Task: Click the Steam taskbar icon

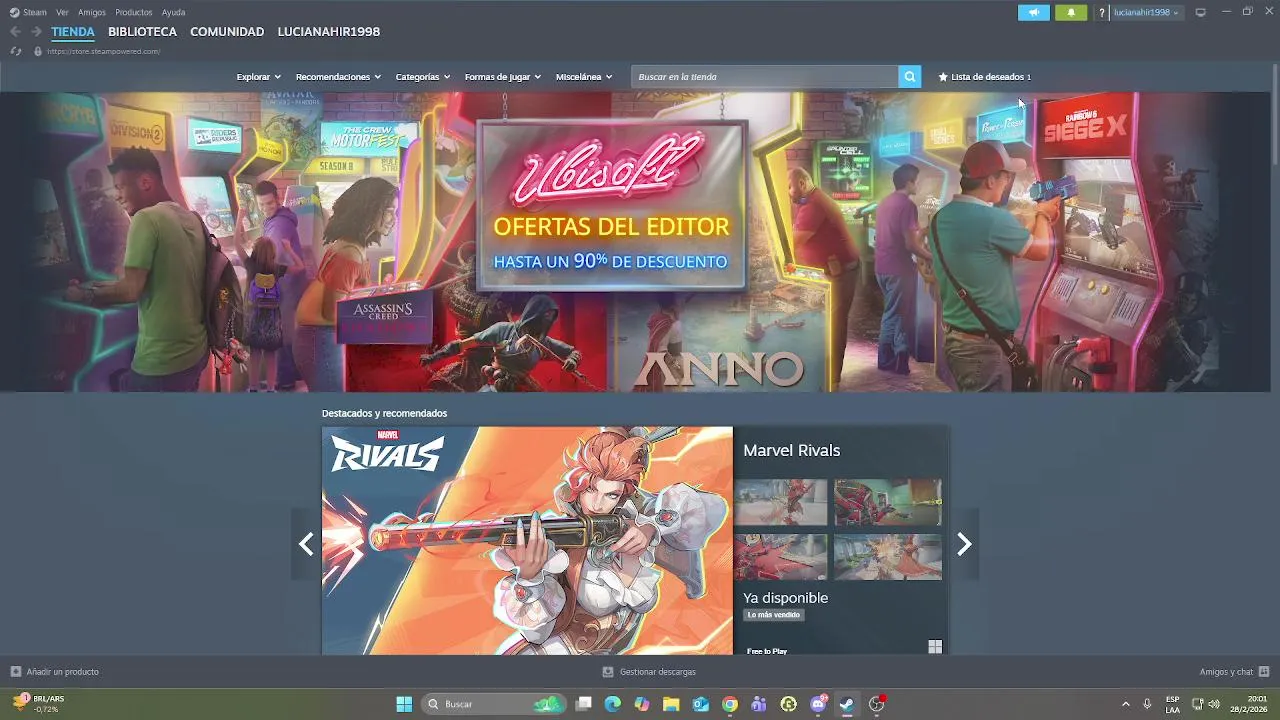Action: pos(847,704)
